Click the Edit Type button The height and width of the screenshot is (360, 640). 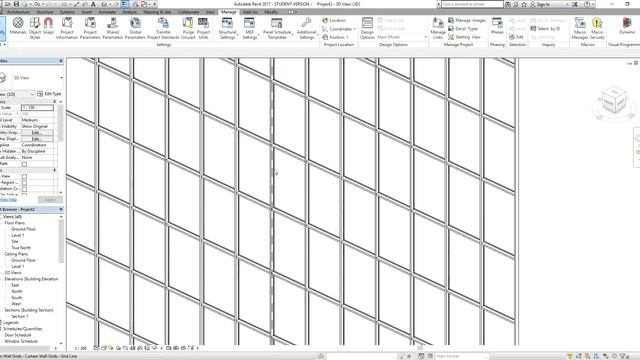coord(49,94)
